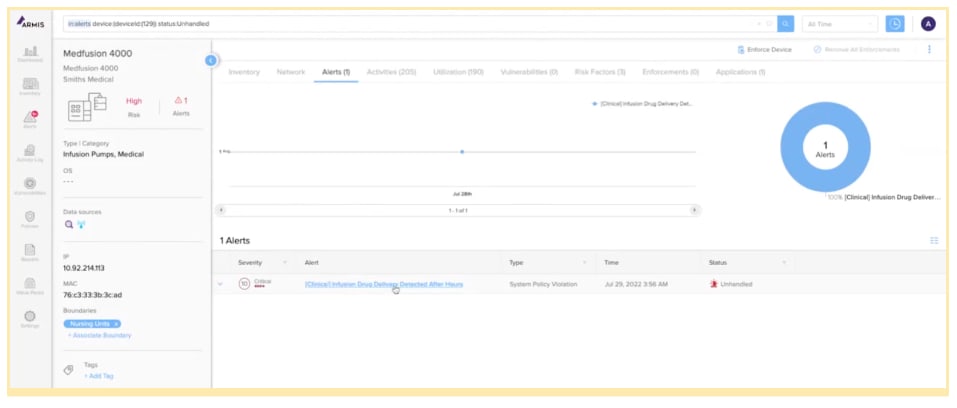Click 'Infusion Pumps, Medical' category text
This screenshot has width=957, height=408.
tap(103, 155)
